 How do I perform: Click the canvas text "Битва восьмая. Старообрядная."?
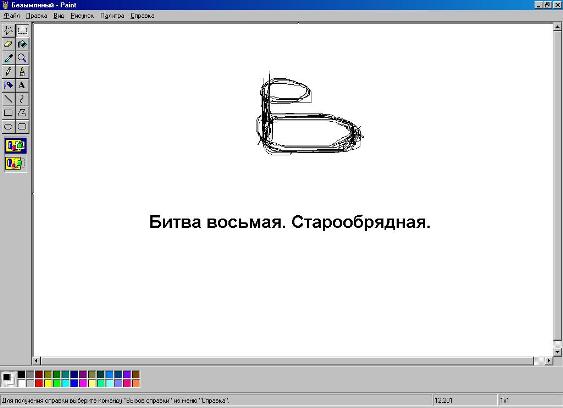click(x=290, y=222)
